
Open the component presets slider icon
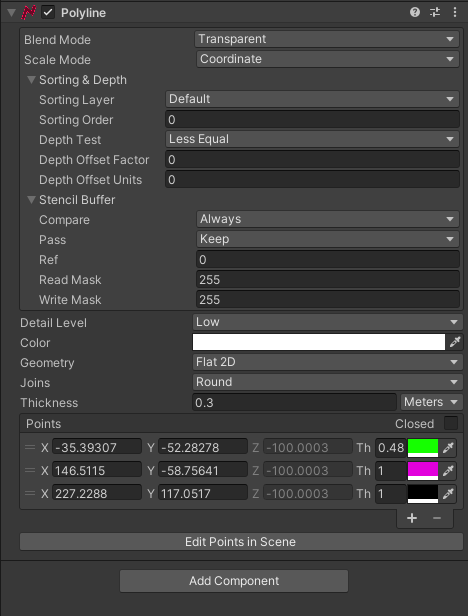[435, 12]
